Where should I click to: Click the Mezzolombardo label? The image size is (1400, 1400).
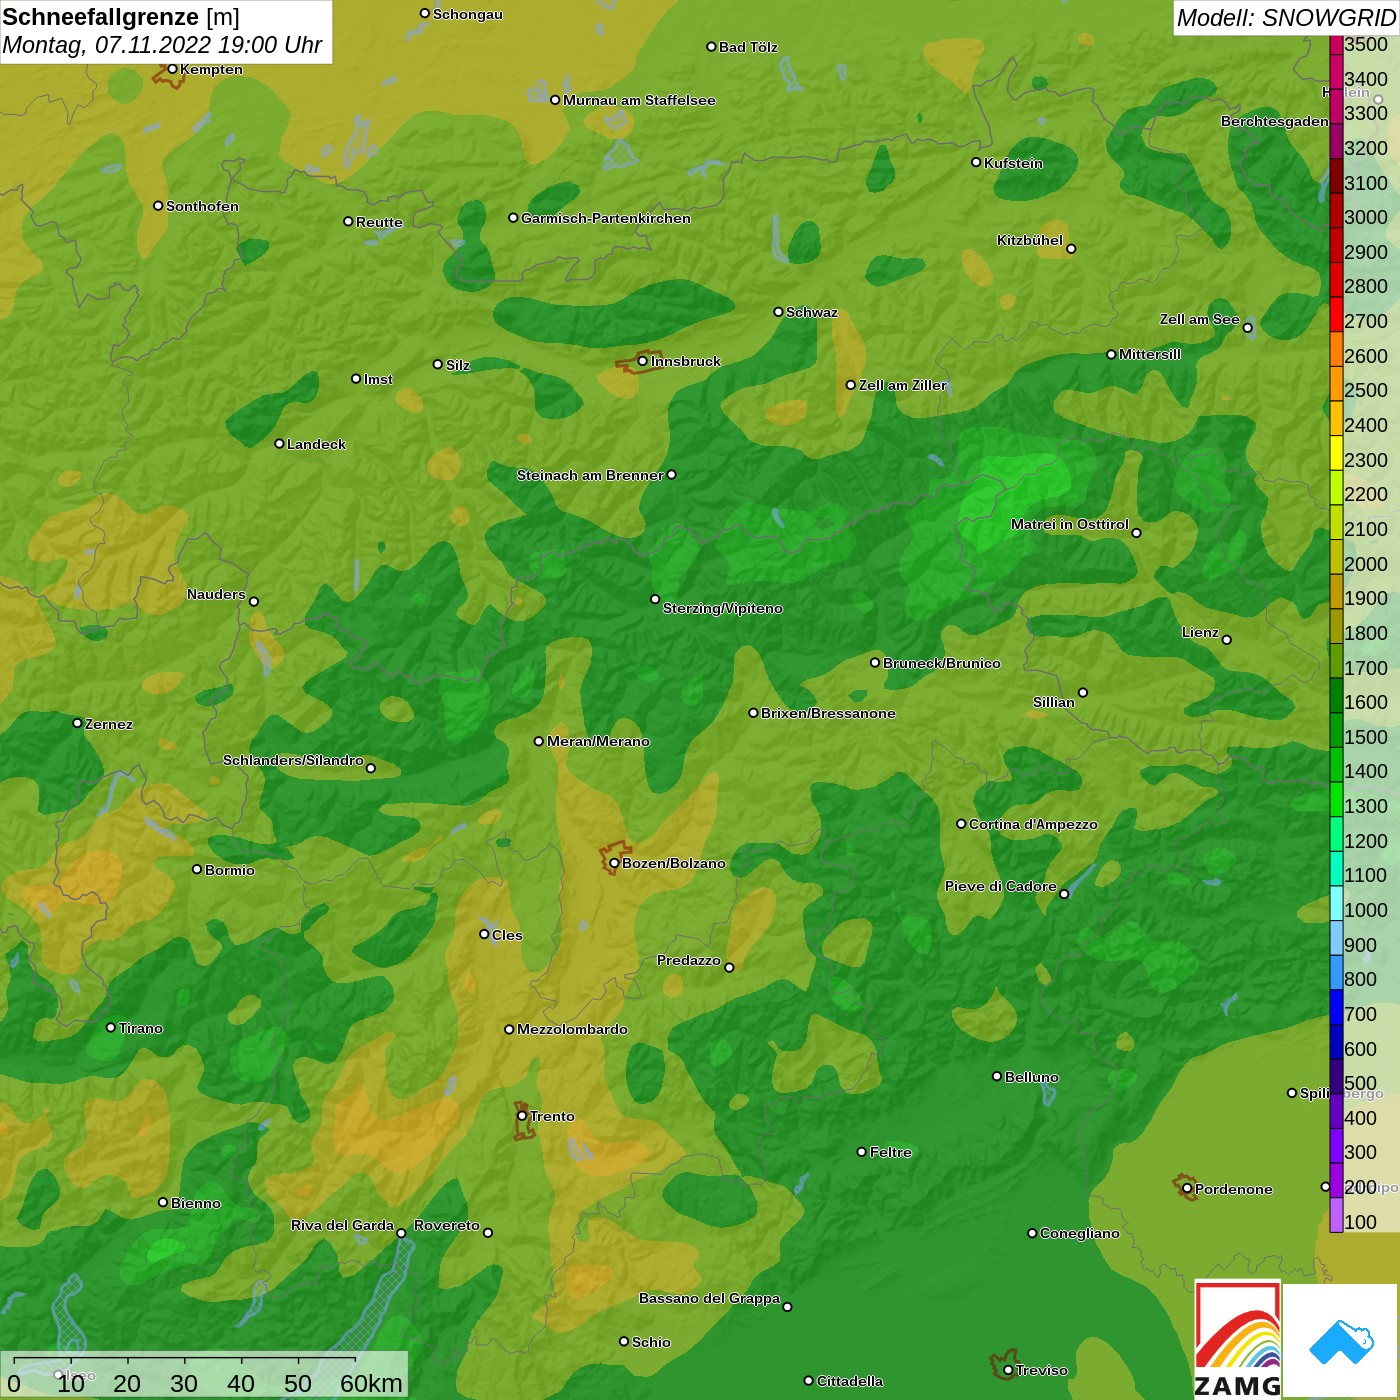572,1029
